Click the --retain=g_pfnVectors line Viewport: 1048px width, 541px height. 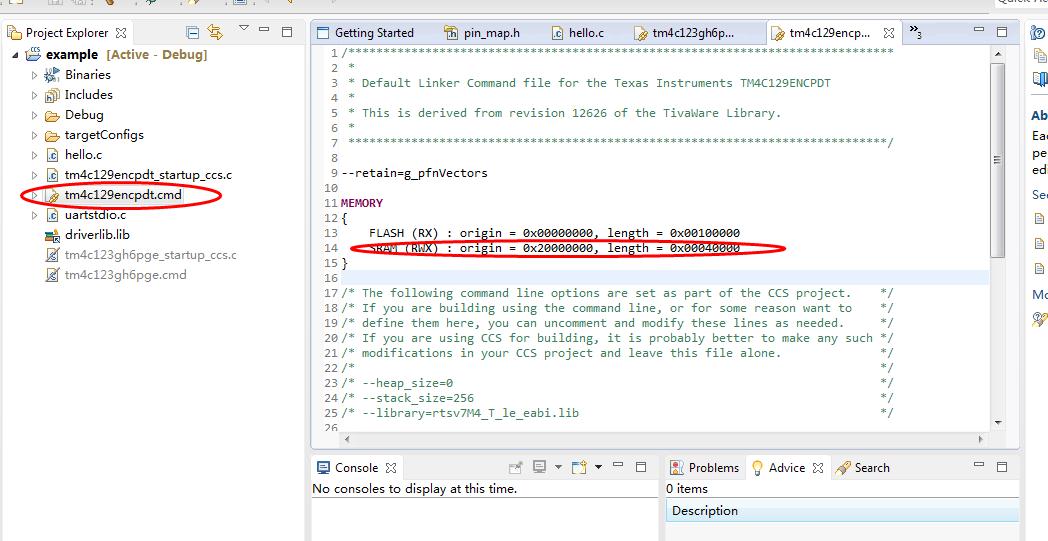[x=414, y=173]
